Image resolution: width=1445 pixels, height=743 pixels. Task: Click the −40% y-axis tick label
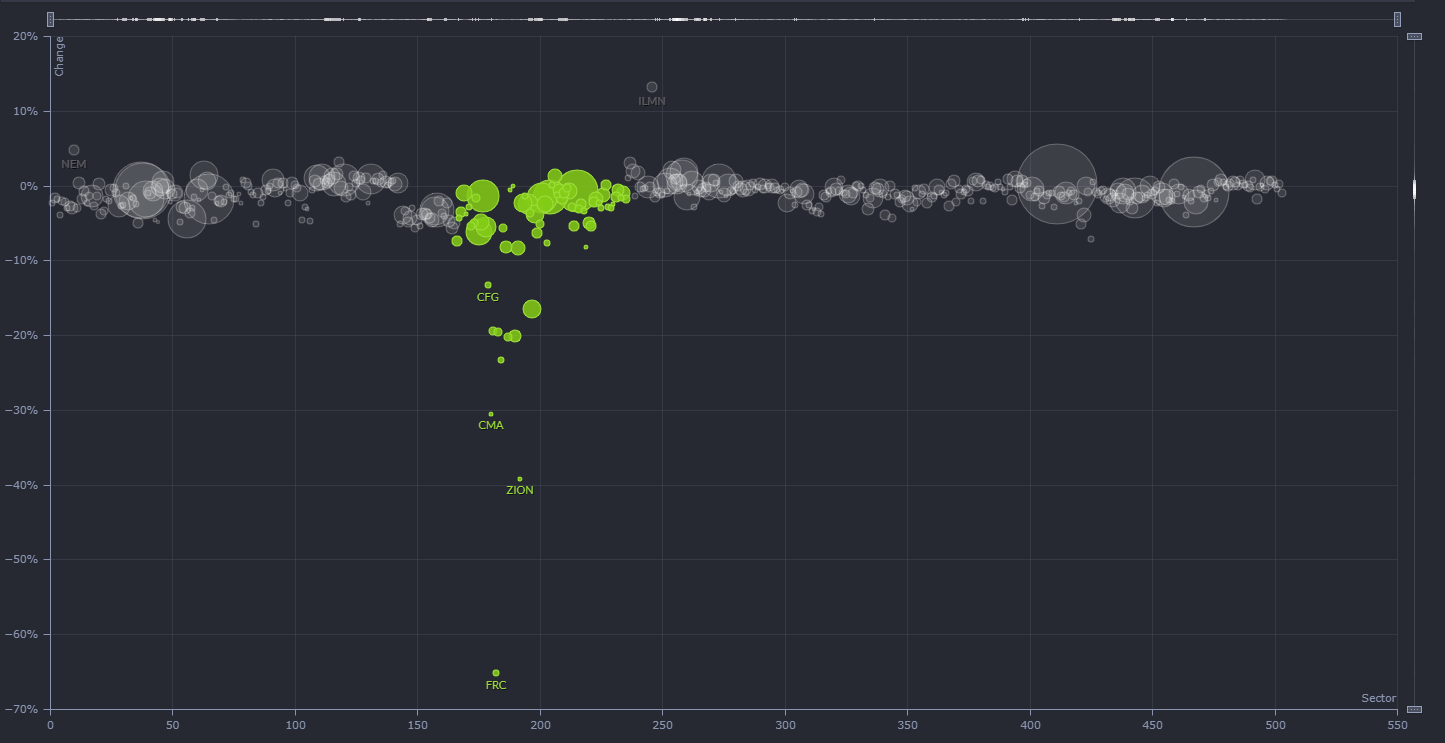click(21, 485)
